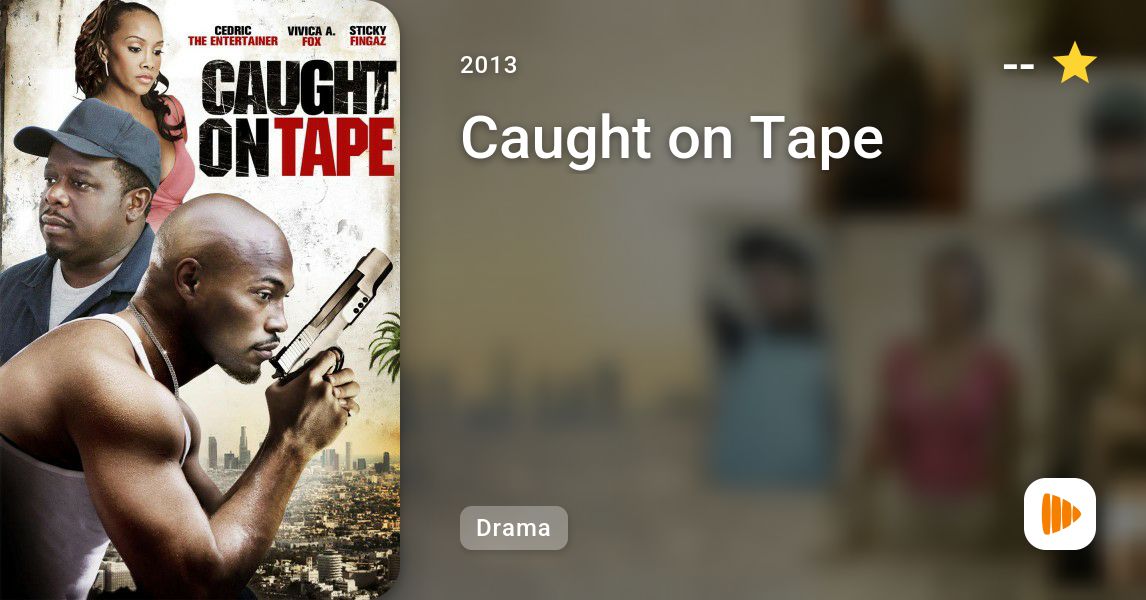
Task: Click the 2013 release year label
Action: point(489,65)
